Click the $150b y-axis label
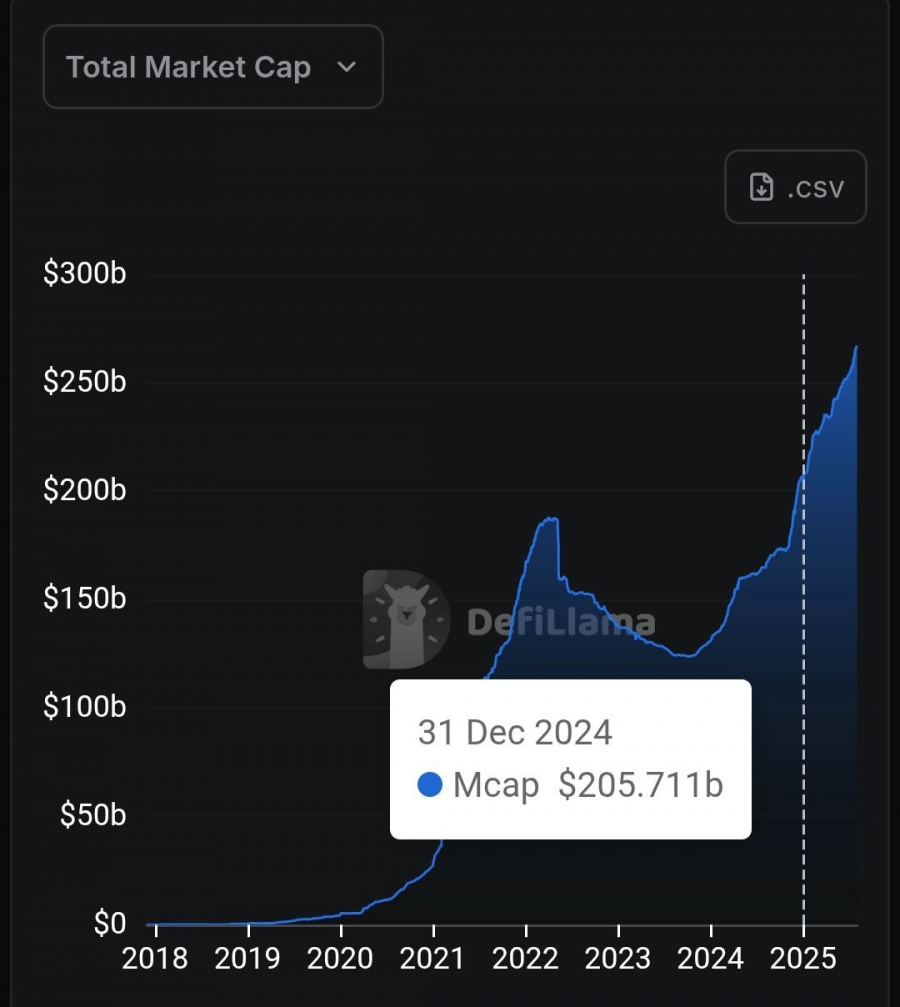This screenshot has width=900, height=1007. click(x=84, y=599)
